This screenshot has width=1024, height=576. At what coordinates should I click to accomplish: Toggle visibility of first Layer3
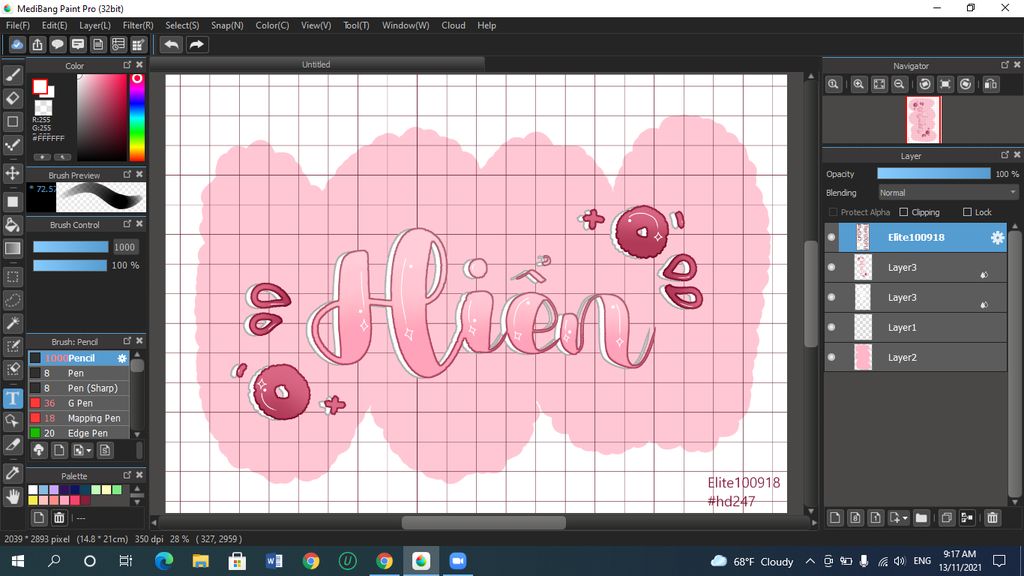pos(831,267)
